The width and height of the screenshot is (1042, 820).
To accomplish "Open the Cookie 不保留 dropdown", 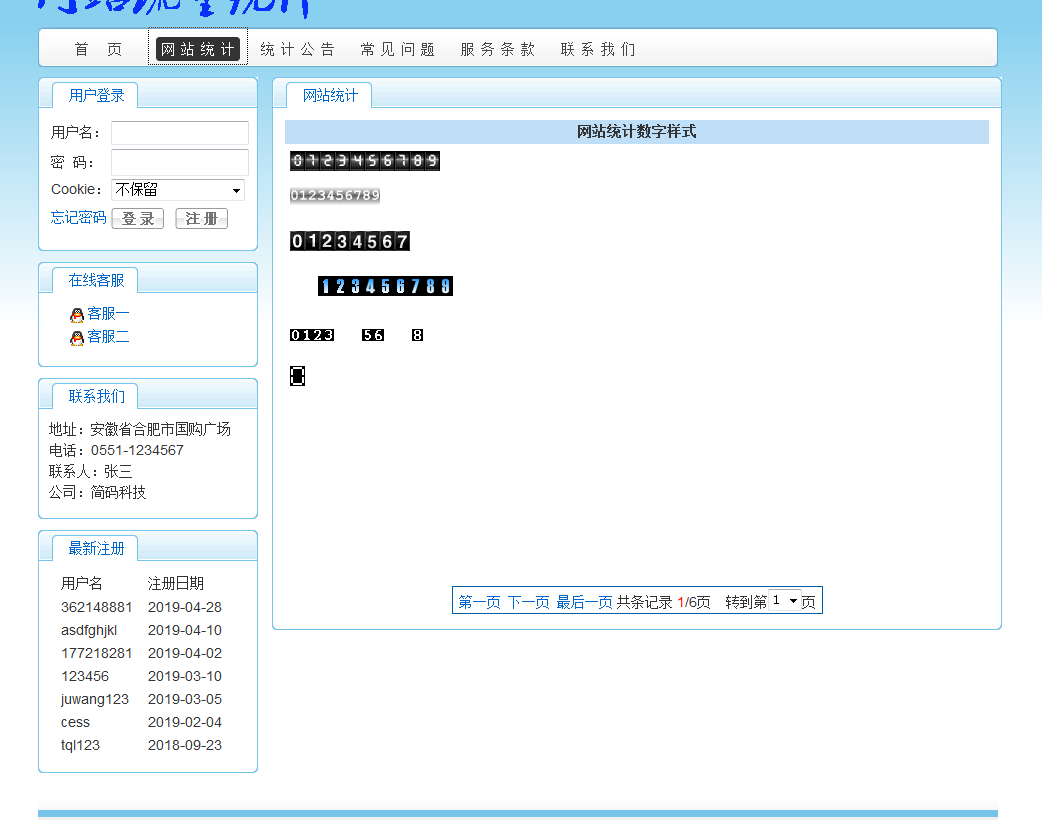I will (178, 190).
